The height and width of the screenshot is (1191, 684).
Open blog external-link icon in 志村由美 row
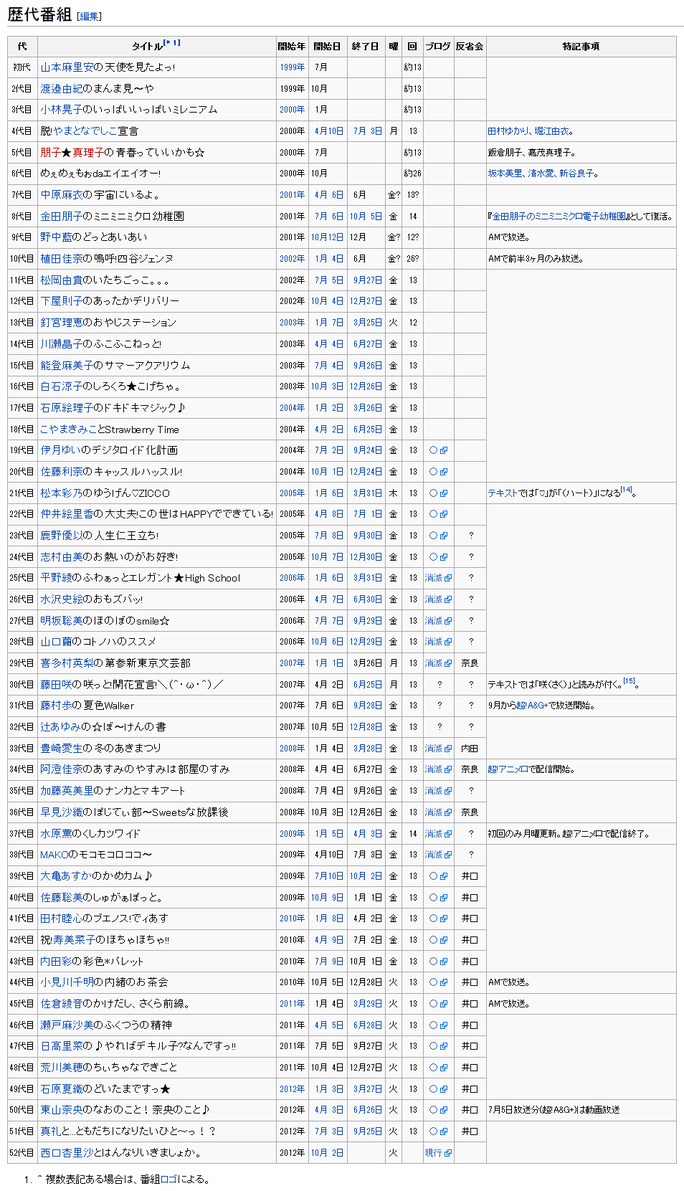coord(443,557)
